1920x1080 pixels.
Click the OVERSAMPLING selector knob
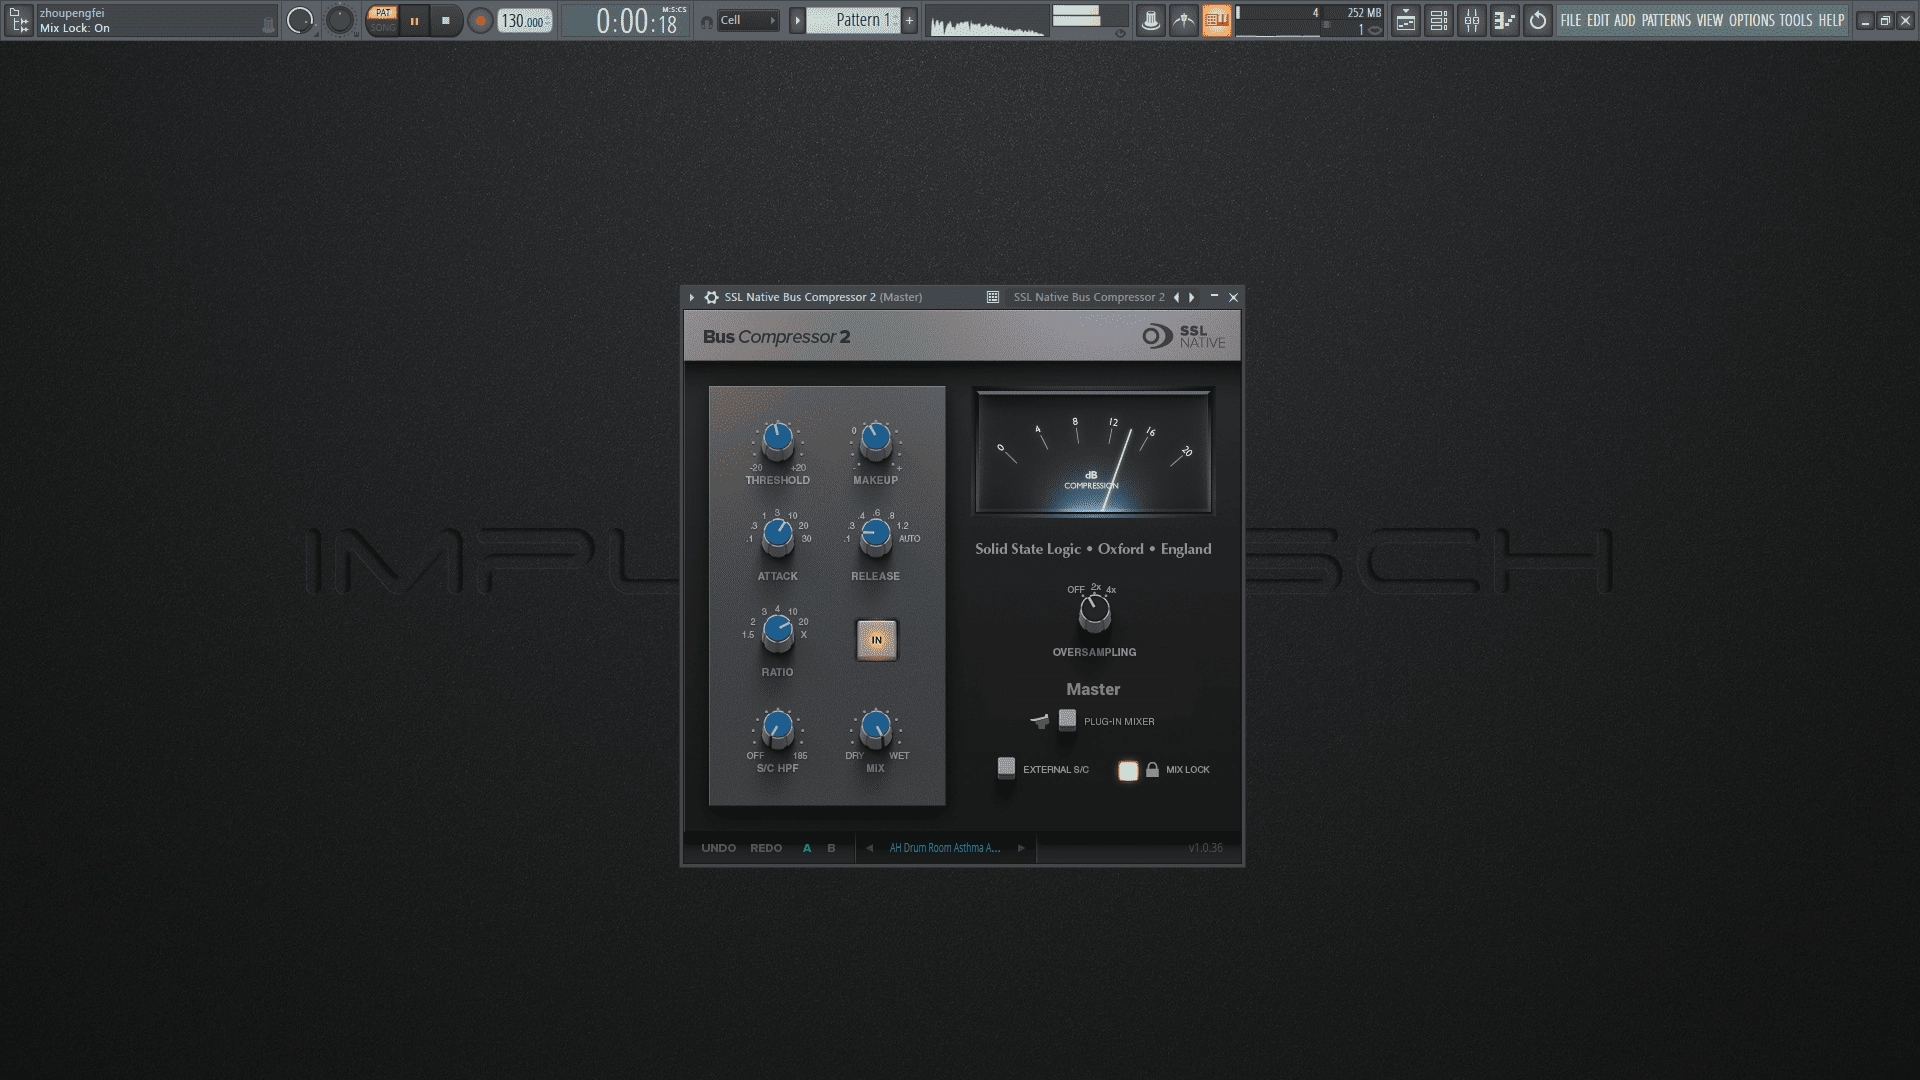click(x=1095, y=613)
